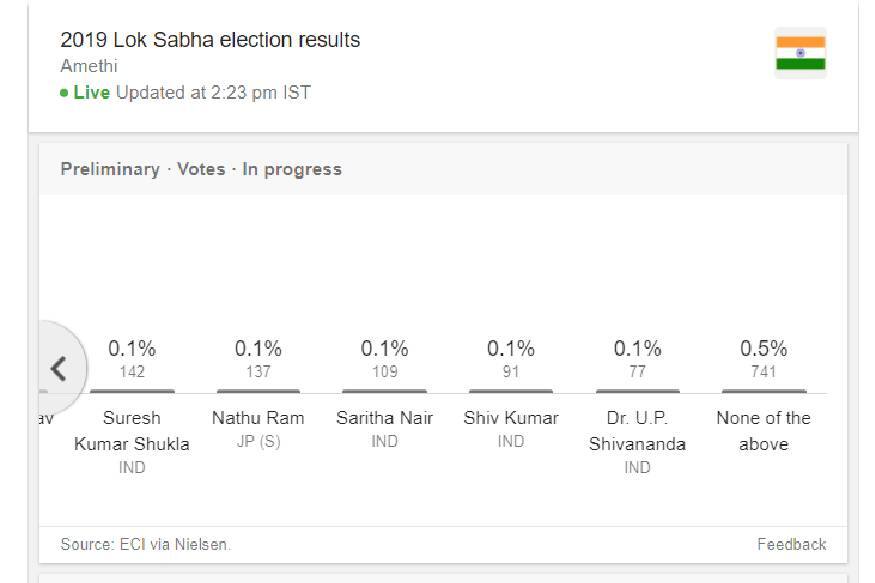Image resolution: width=875 pixels, height=583 pixels.
Task: Click the 2019 Lok Sabha election results heading
Action: [x=210, y=40]
